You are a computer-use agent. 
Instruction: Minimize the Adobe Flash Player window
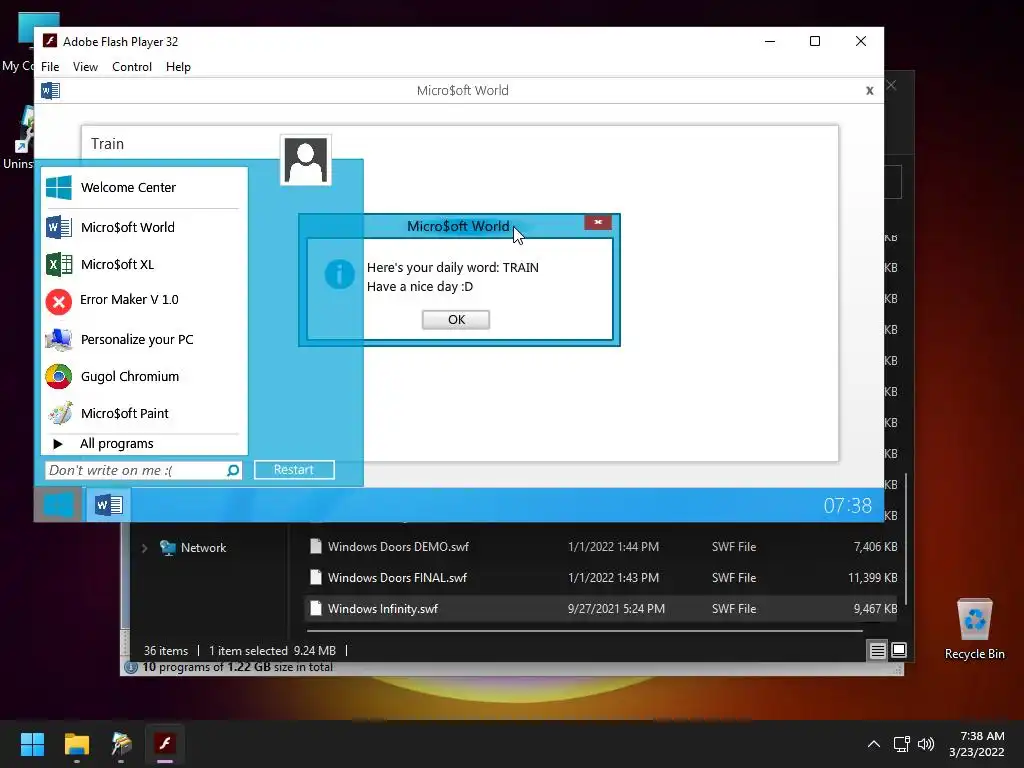click(770, 41)
